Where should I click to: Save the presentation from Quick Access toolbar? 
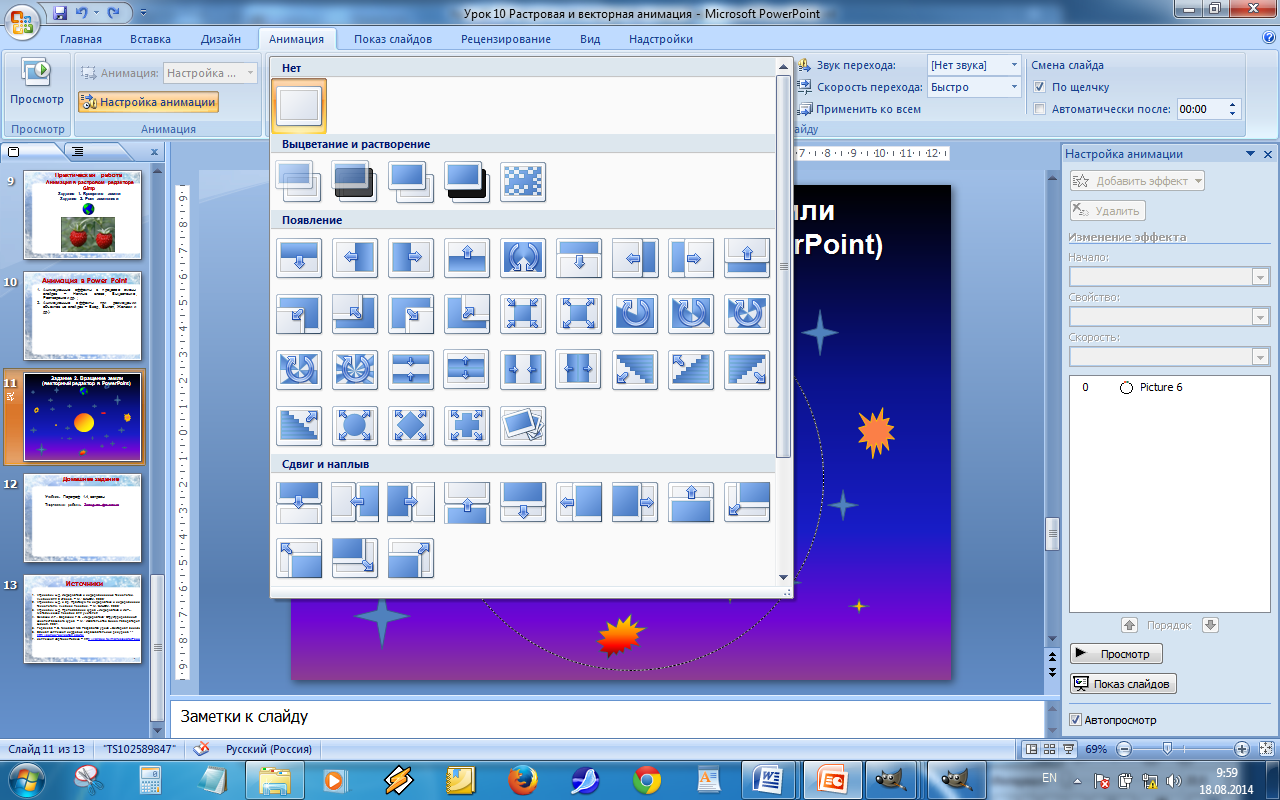(x=60, y=13)
